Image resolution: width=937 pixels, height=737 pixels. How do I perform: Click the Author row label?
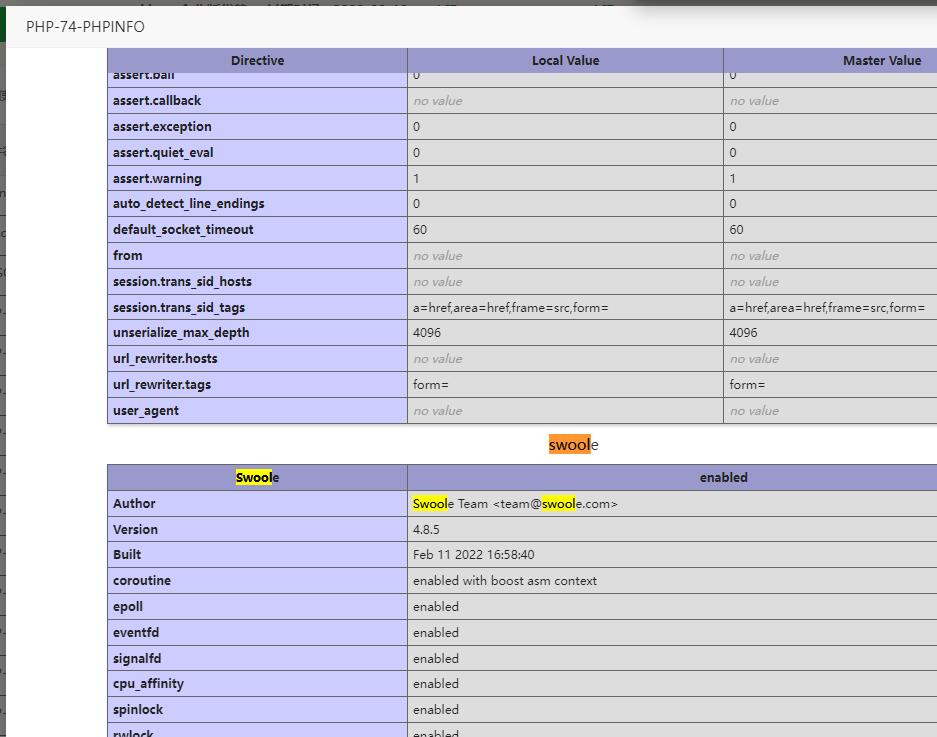point(134,503)
